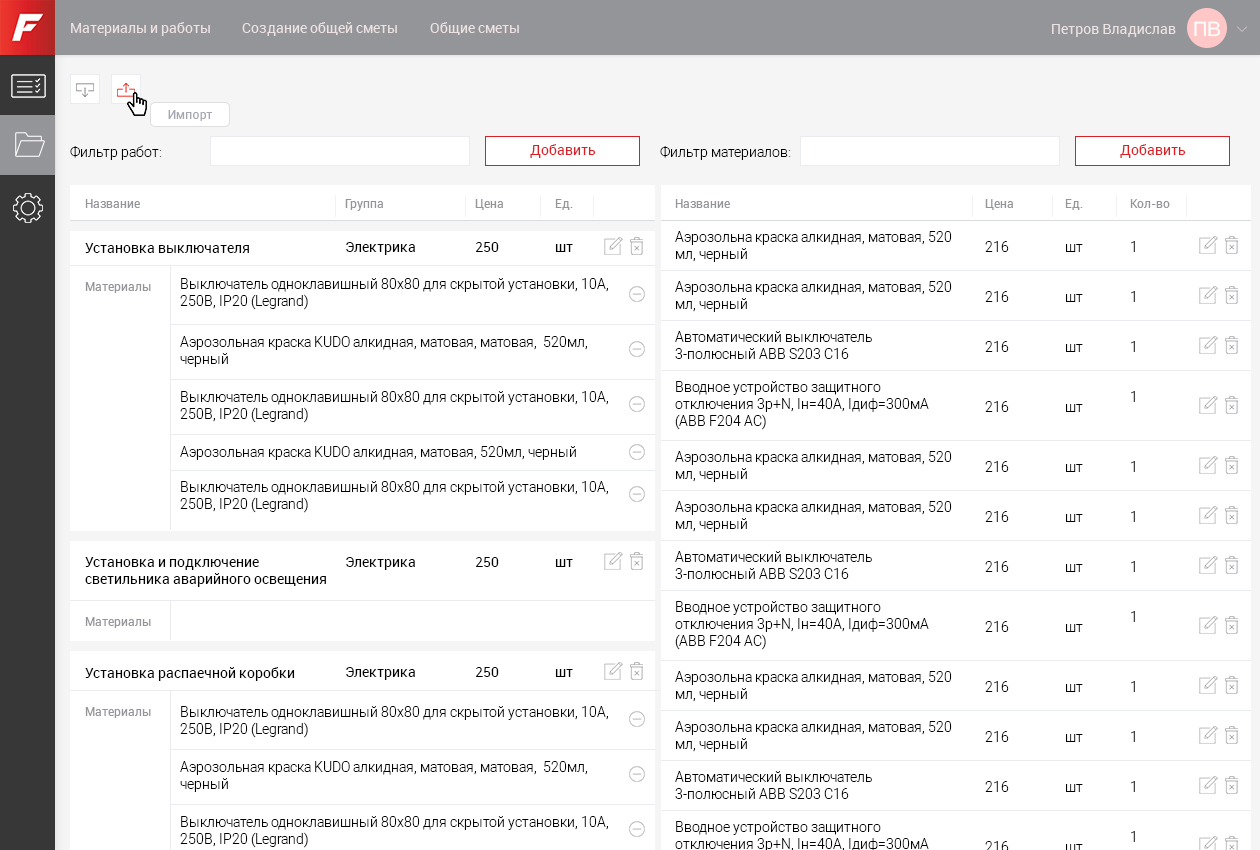The width and height of the screenshot is (1260, 850).
Task: Focus the 'Фильтр работ' input field
Action: (339, 151)
